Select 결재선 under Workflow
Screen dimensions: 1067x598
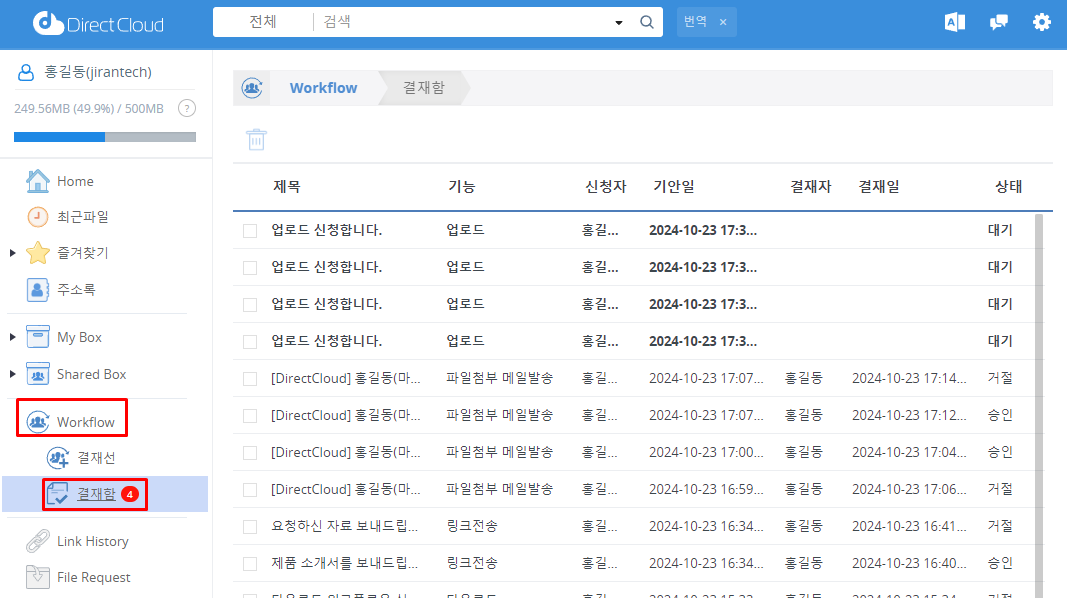tap(96, 458)
